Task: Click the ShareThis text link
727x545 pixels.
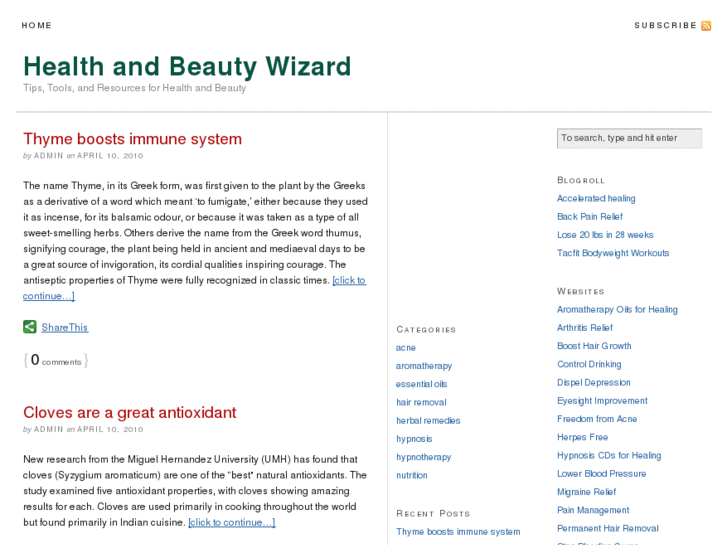Action: [x=65, y=327]
